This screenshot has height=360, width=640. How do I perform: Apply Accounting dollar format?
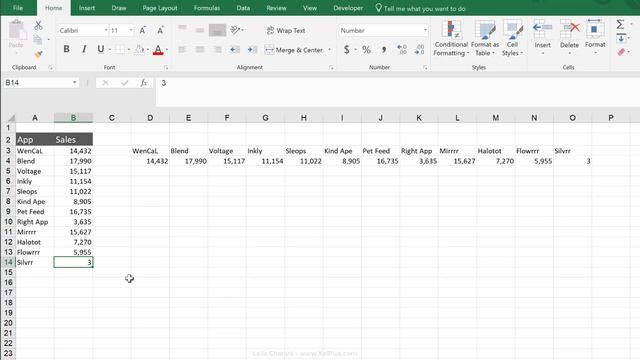[x=347, y=50]
